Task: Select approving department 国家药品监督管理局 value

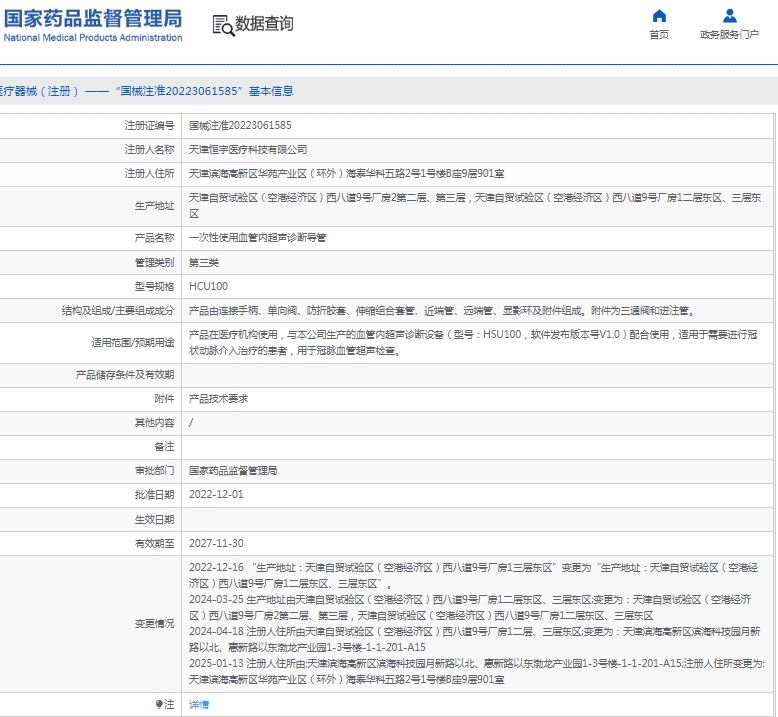Action: [x=233, y=470]
